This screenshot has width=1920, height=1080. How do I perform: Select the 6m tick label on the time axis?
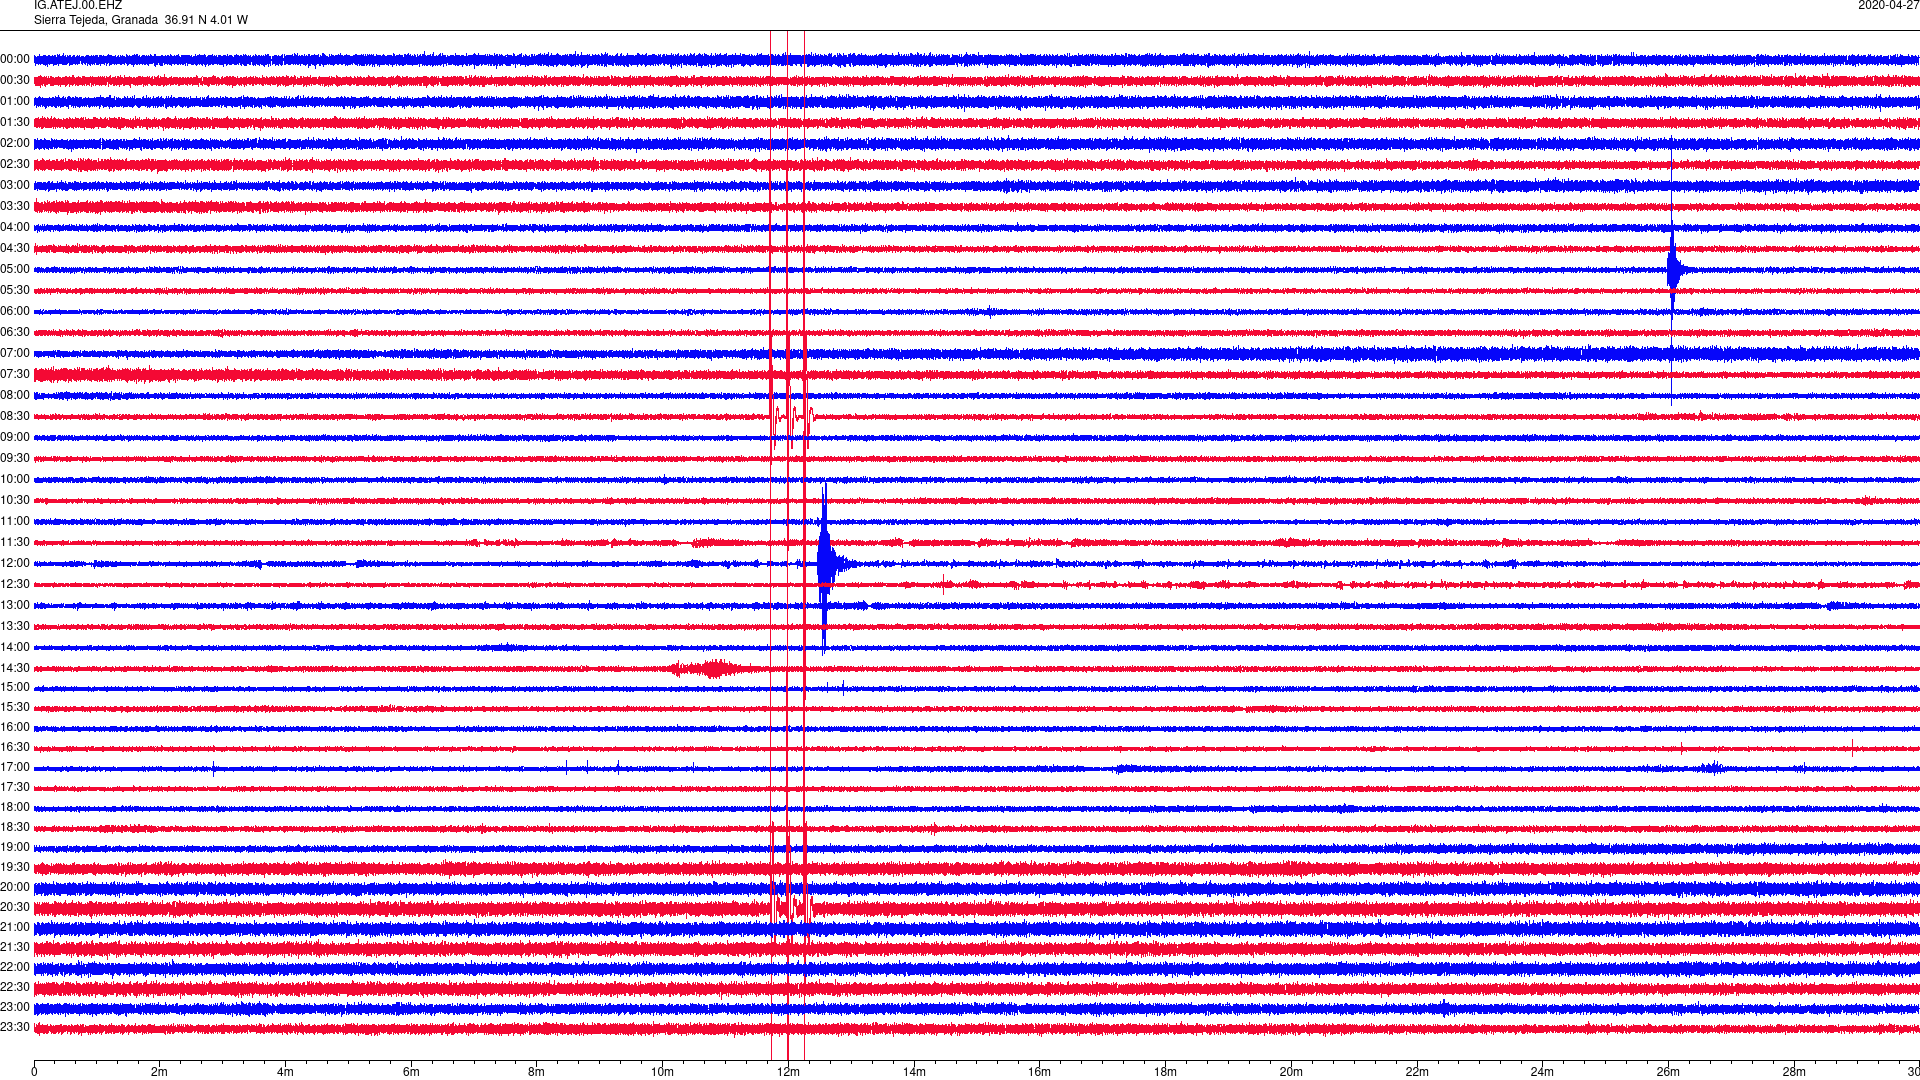[x=411, y=1072]
